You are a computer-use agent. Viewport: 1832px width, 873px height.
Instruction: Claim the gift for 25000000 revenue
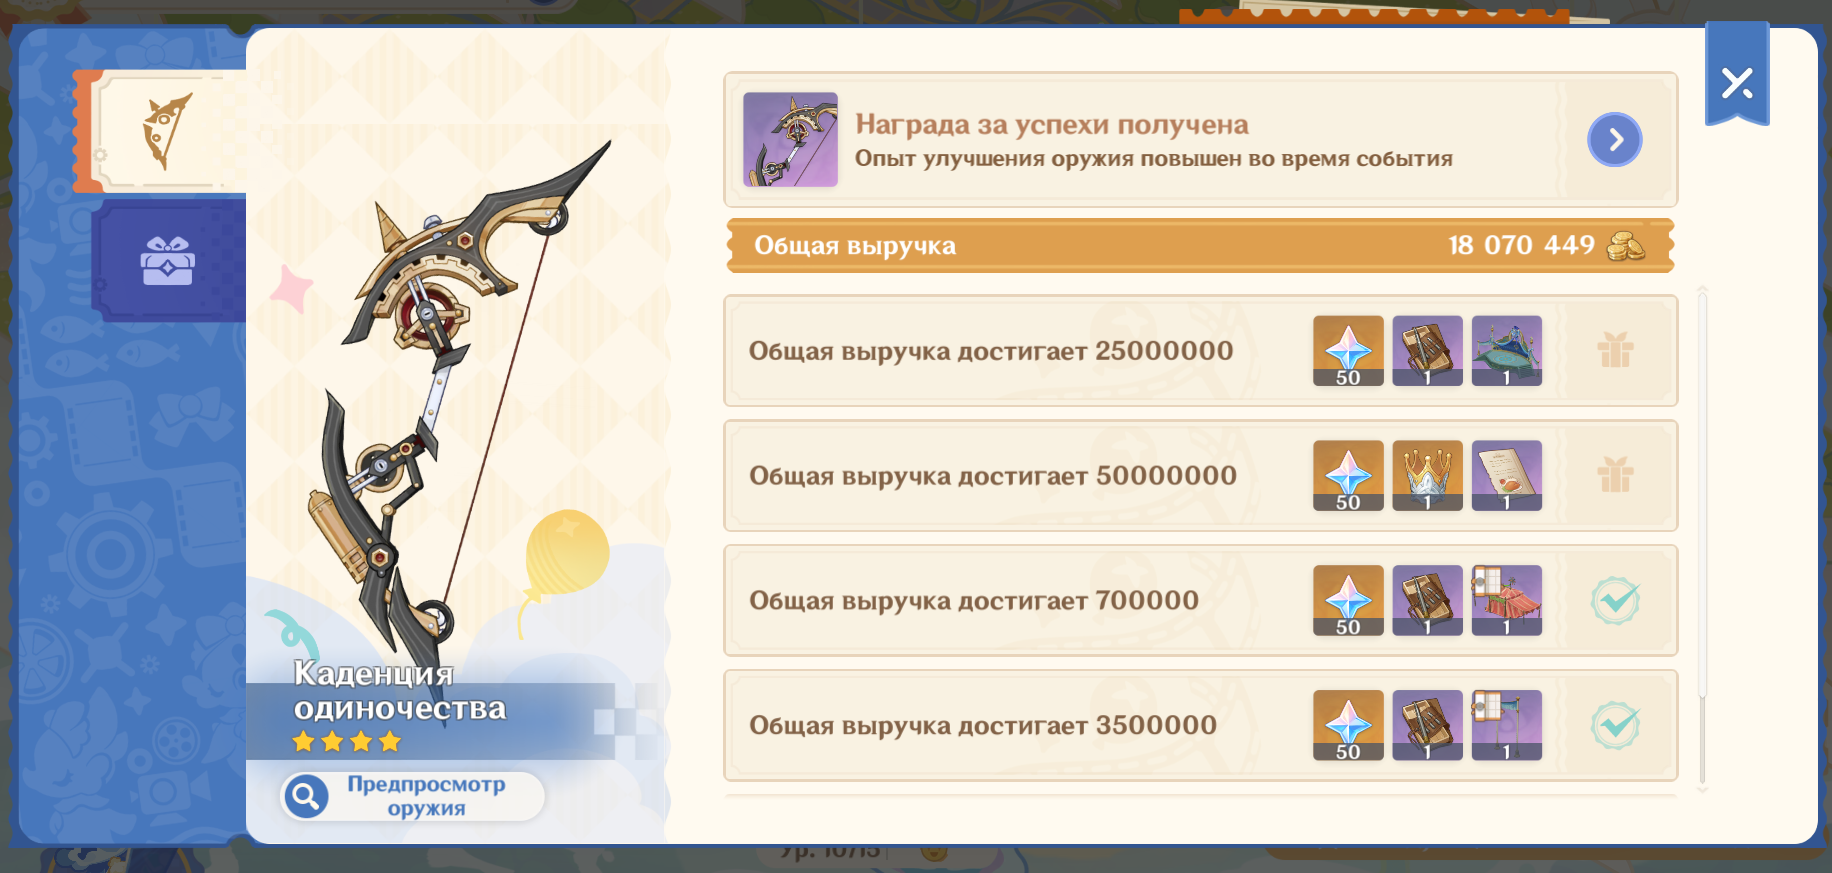coord(1615,351)
